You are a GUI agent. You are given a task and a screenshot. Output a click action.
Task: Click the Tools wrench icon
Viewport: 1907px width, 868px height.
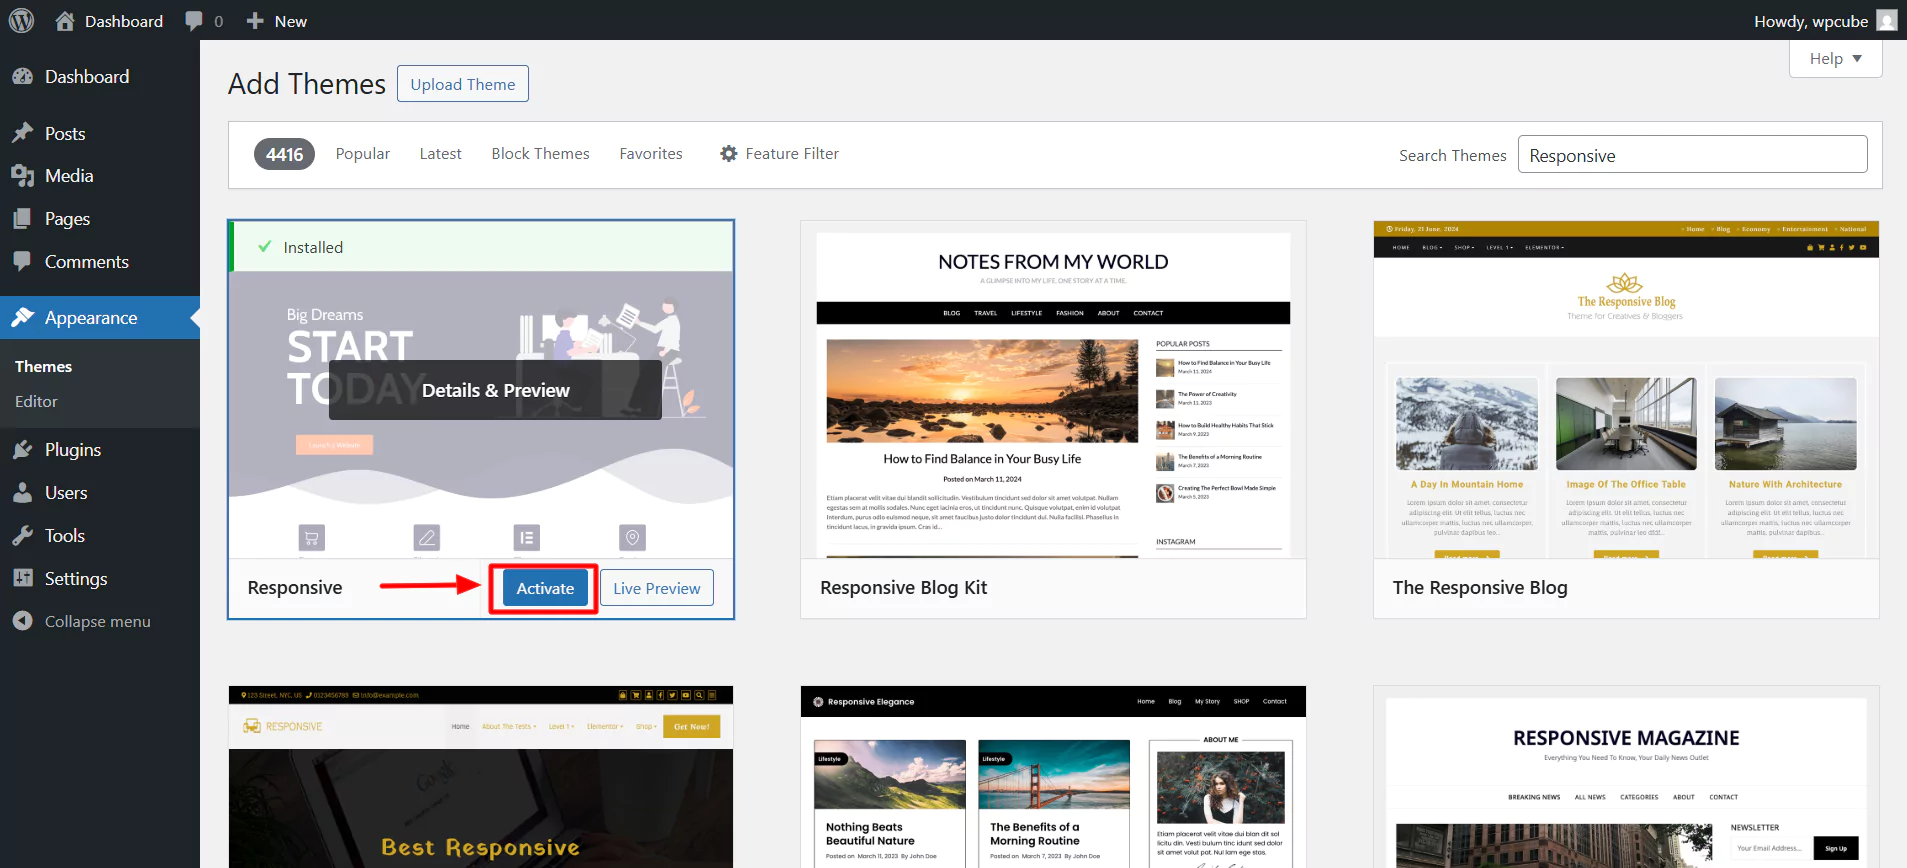pyautogui.click(x=23, y=536)
